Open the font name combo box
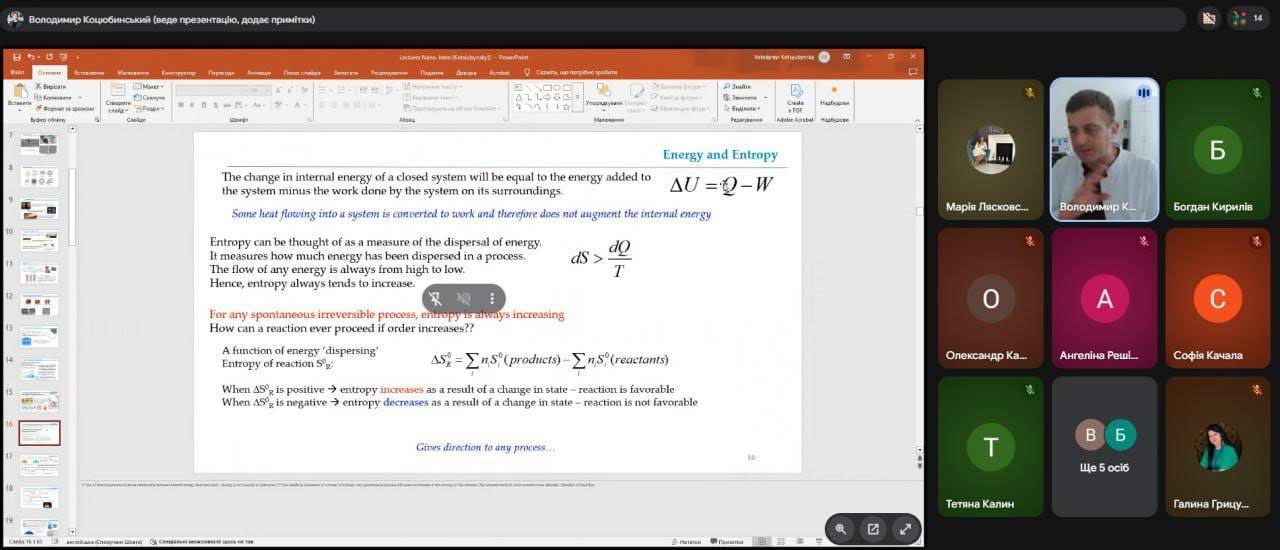 (210, 91)
